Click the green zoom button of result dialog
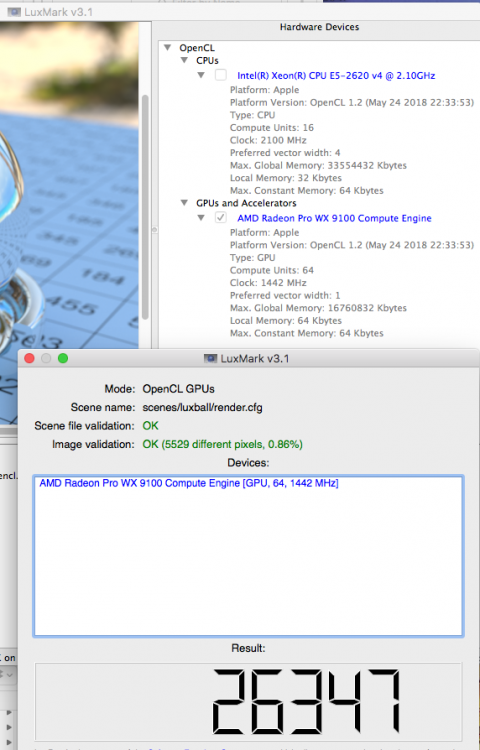The image size is (480, 750). pyautogui.click(x=63, y=358)
